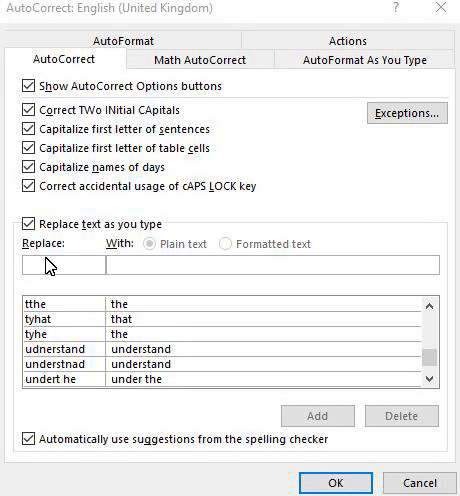Toggle Capitalize names of days
Viewport: 460px width, 496px height.
click(x=28, y=167)
